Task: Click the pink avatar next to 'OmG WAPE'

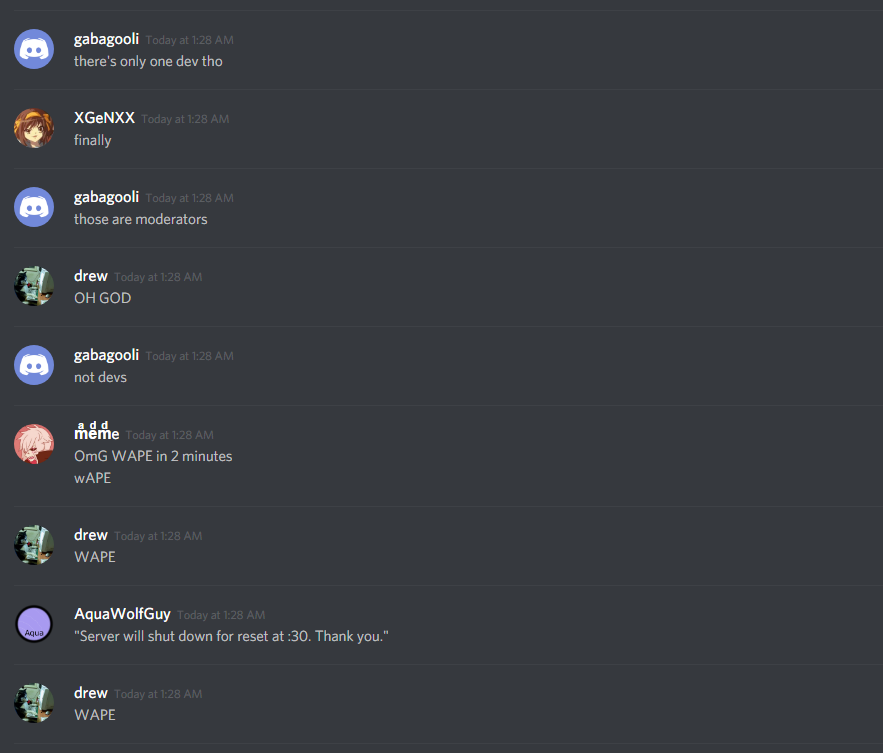Action: [34, 444]
